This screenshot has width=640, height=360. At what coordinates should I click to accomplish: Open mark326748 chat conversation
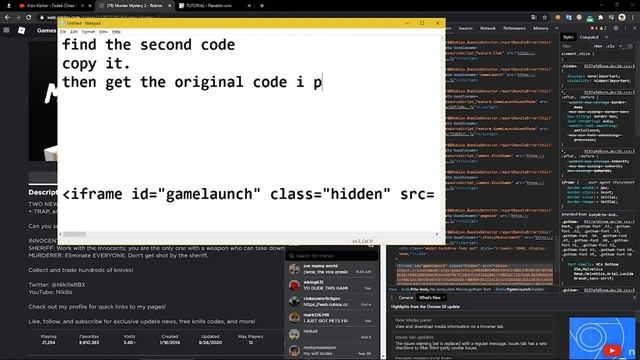pyautogui.click(x=332, y=318)
